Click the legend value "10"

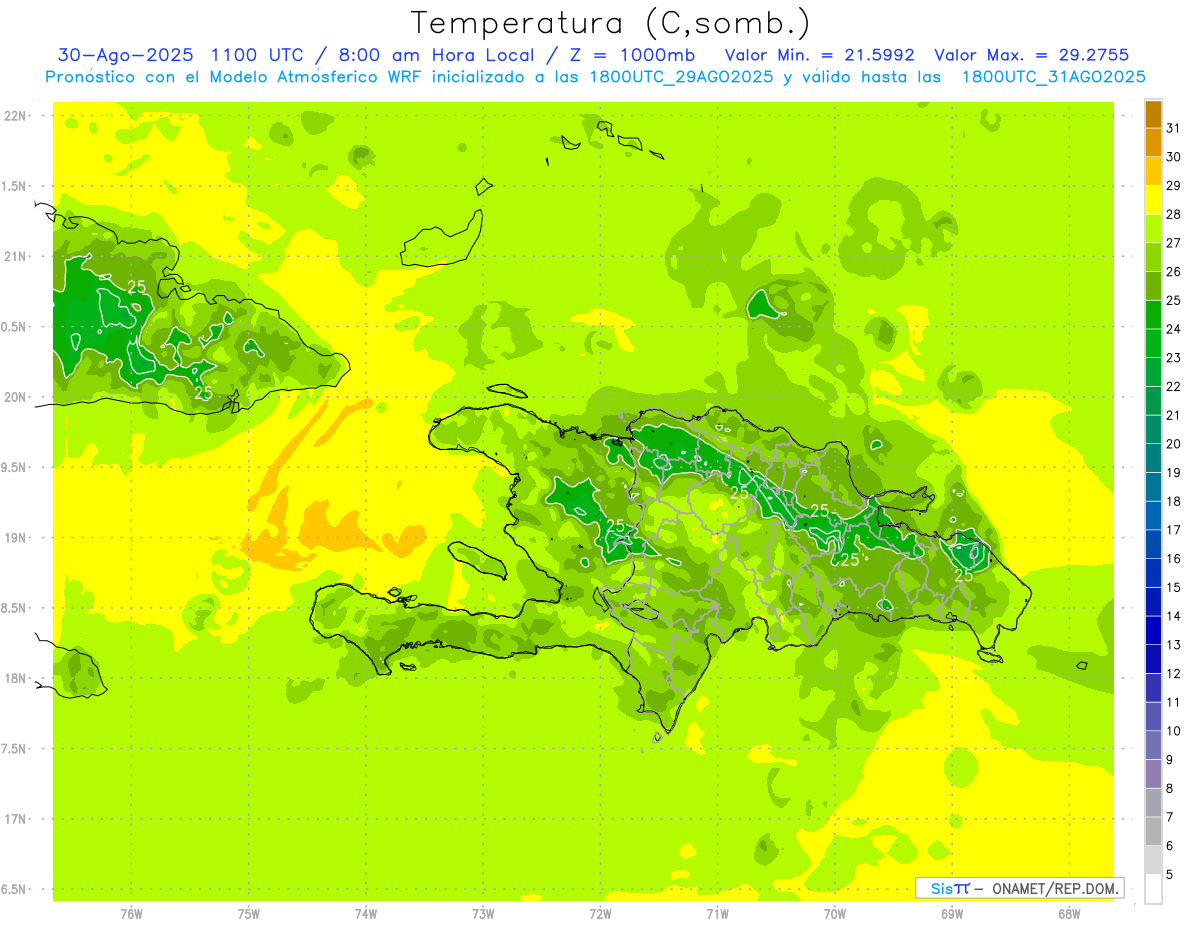click(x=1173, y=731)
